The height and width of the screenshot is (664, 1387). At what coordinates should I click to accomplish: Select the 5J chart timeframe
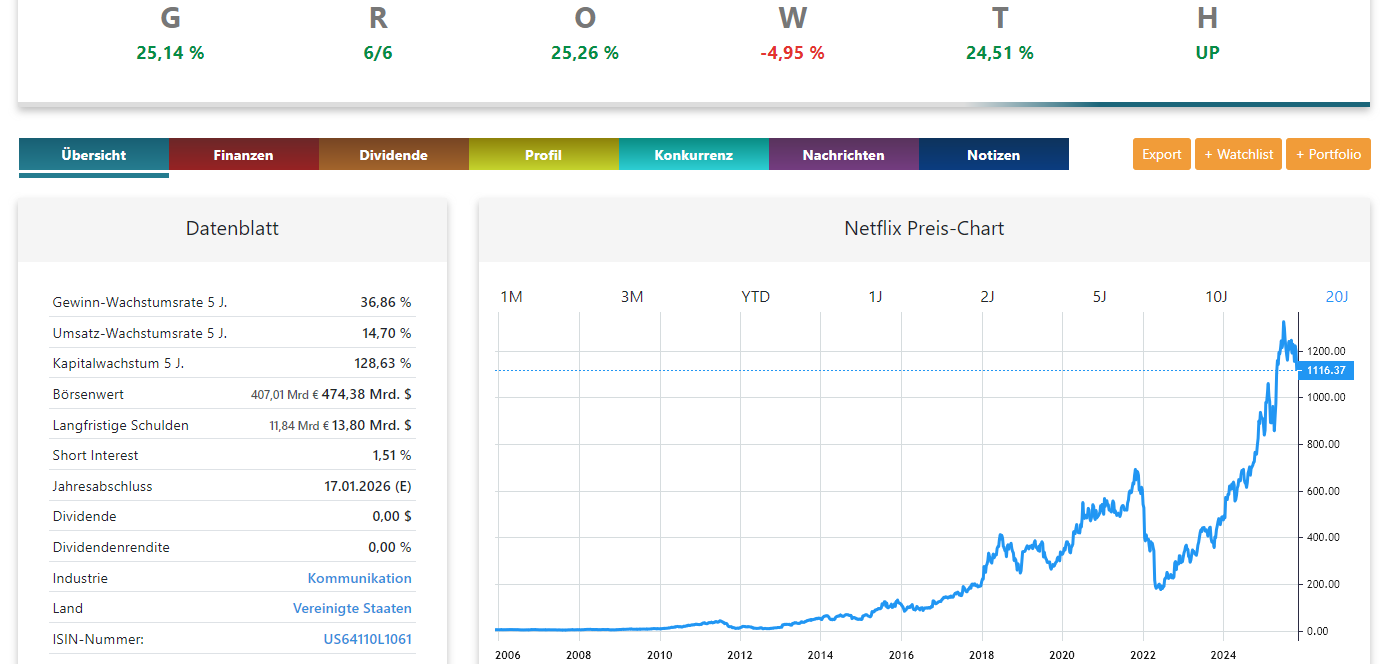click(1099, 297)
